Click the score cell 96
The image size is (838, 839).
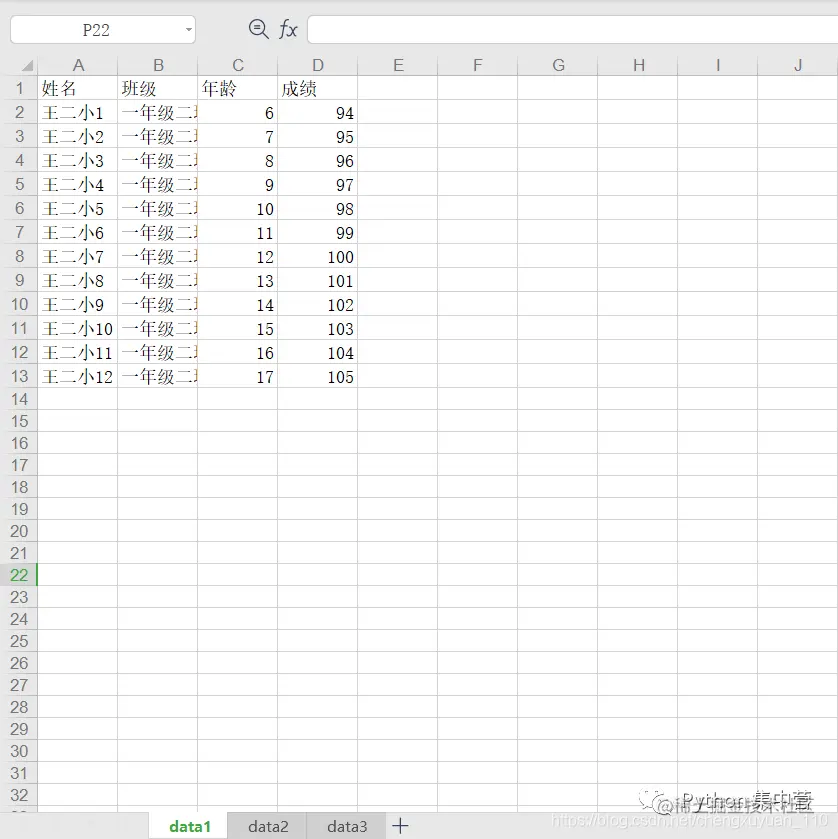click(318, 161)
